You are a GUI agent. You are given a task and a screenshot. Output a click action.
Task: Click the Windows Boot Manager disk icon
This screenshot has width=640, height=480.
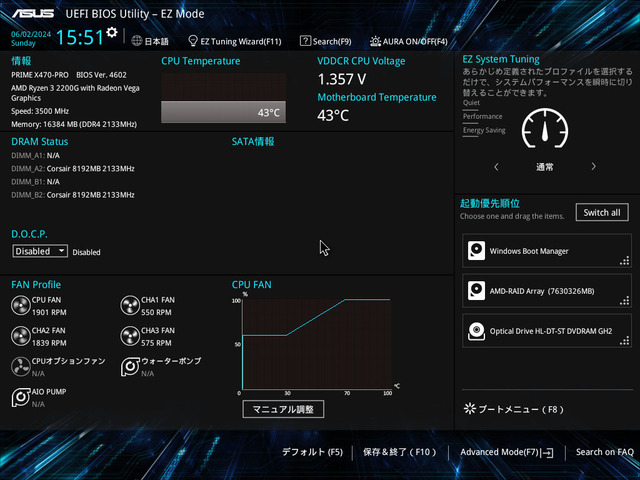tap(476, 251)
